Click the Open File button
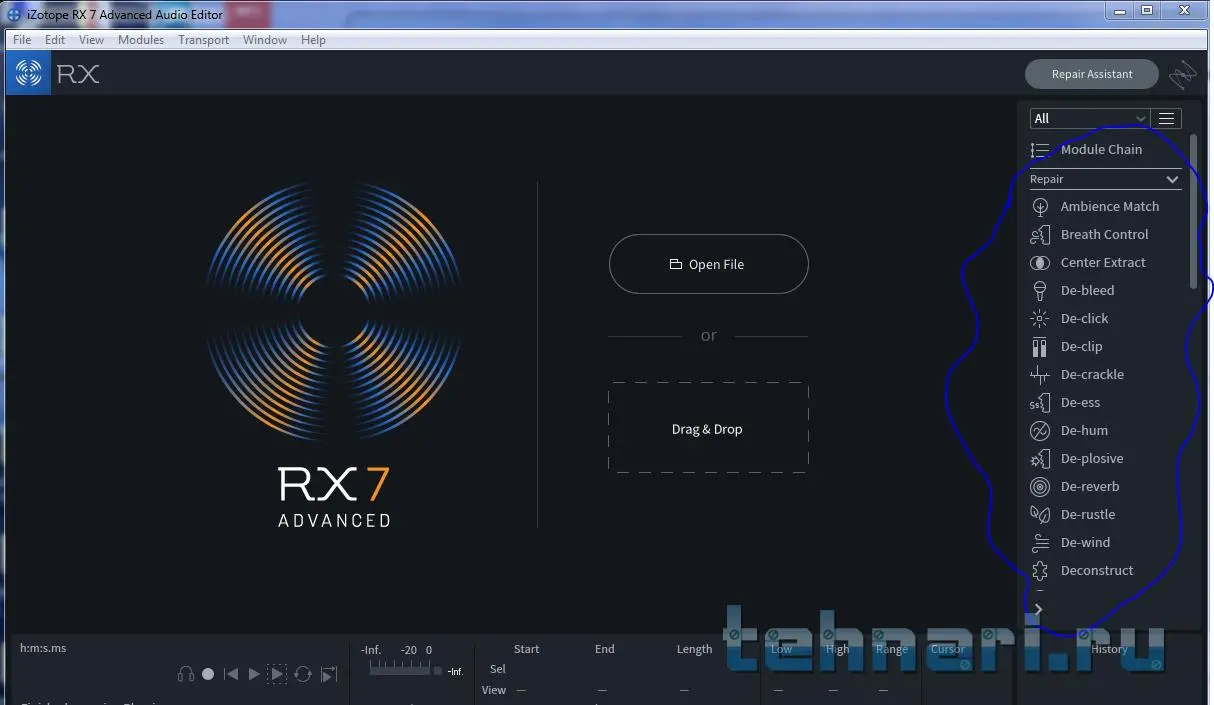The height and width of the screenshot is (705, 1214). click(x=708, y=264)
